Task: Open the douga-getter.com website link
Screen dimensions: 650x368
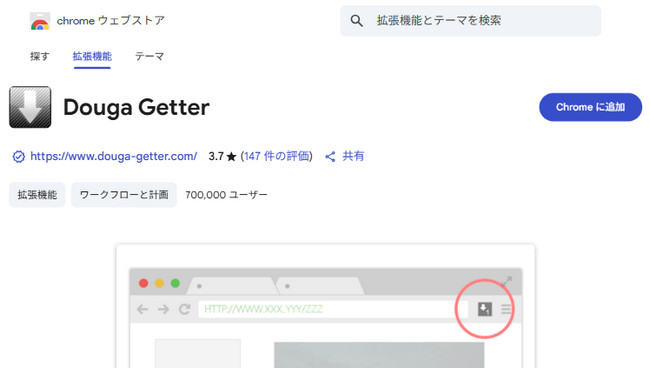Action: (x=114, y=156)
